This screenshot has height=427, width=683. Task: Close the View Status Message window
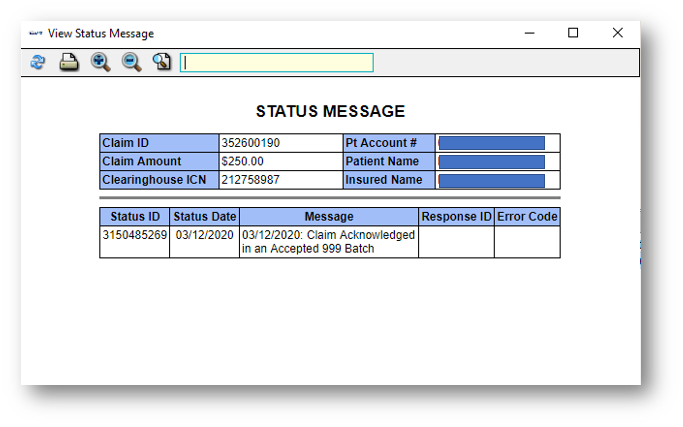[x=618, y=33]
